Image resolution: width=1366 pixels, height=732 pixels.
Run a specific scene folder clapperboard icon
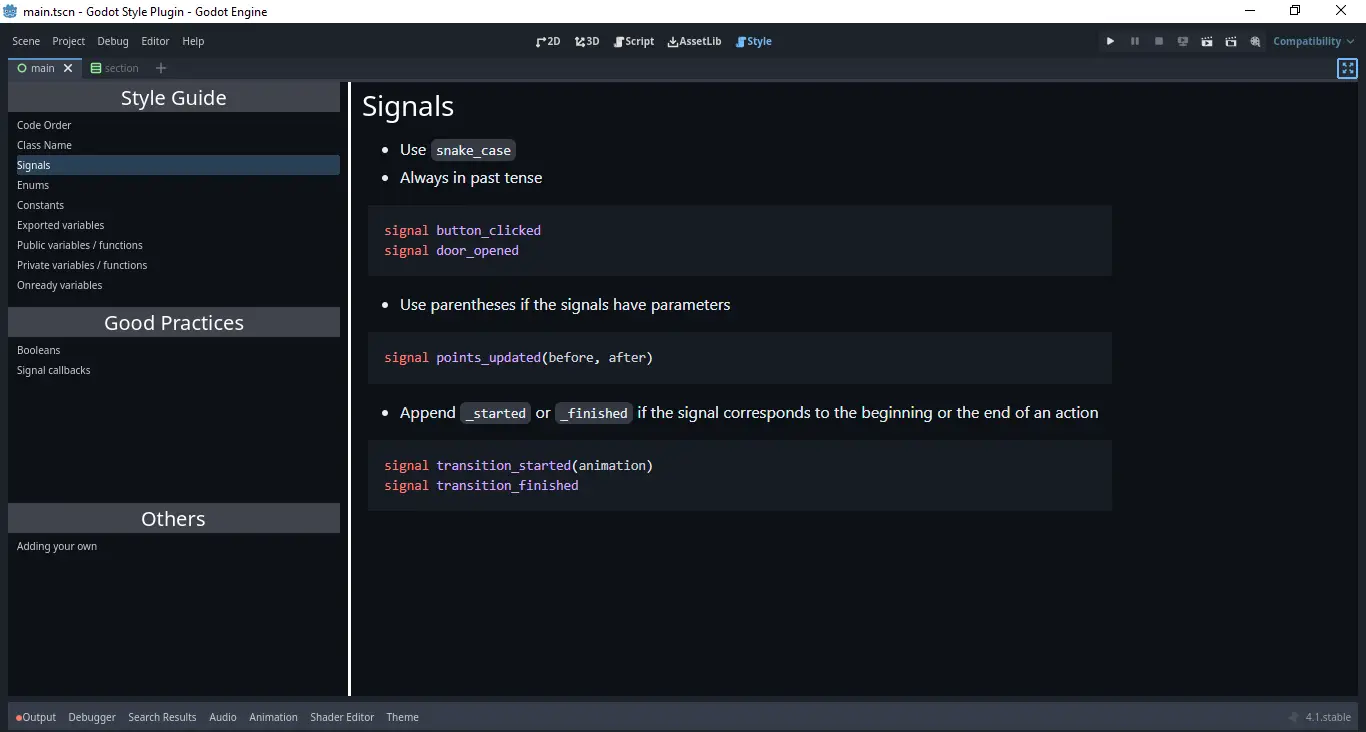click(x=1231, y=41)
